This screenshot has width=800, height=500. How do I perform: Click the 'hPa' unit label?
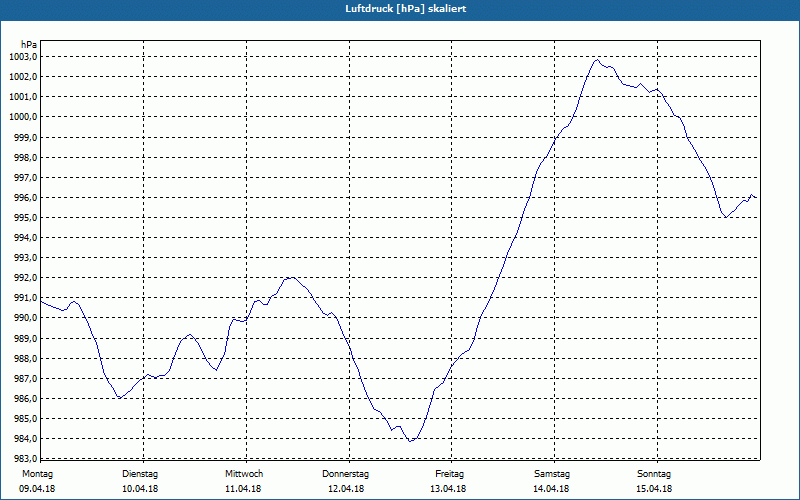click(29, 45)
